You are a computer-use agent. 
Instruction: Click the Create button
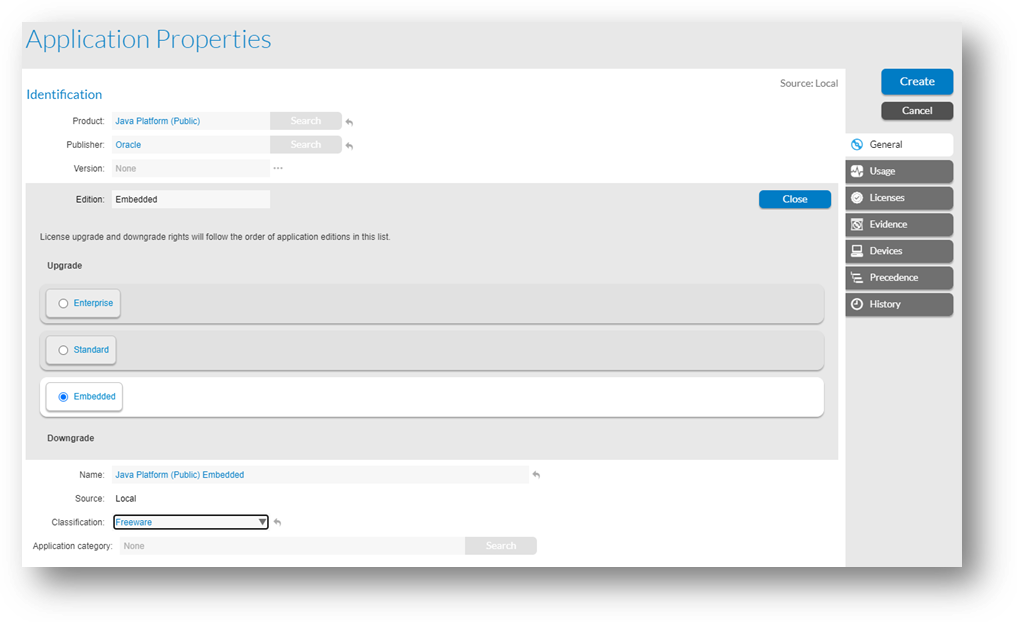tap(917, 82)
